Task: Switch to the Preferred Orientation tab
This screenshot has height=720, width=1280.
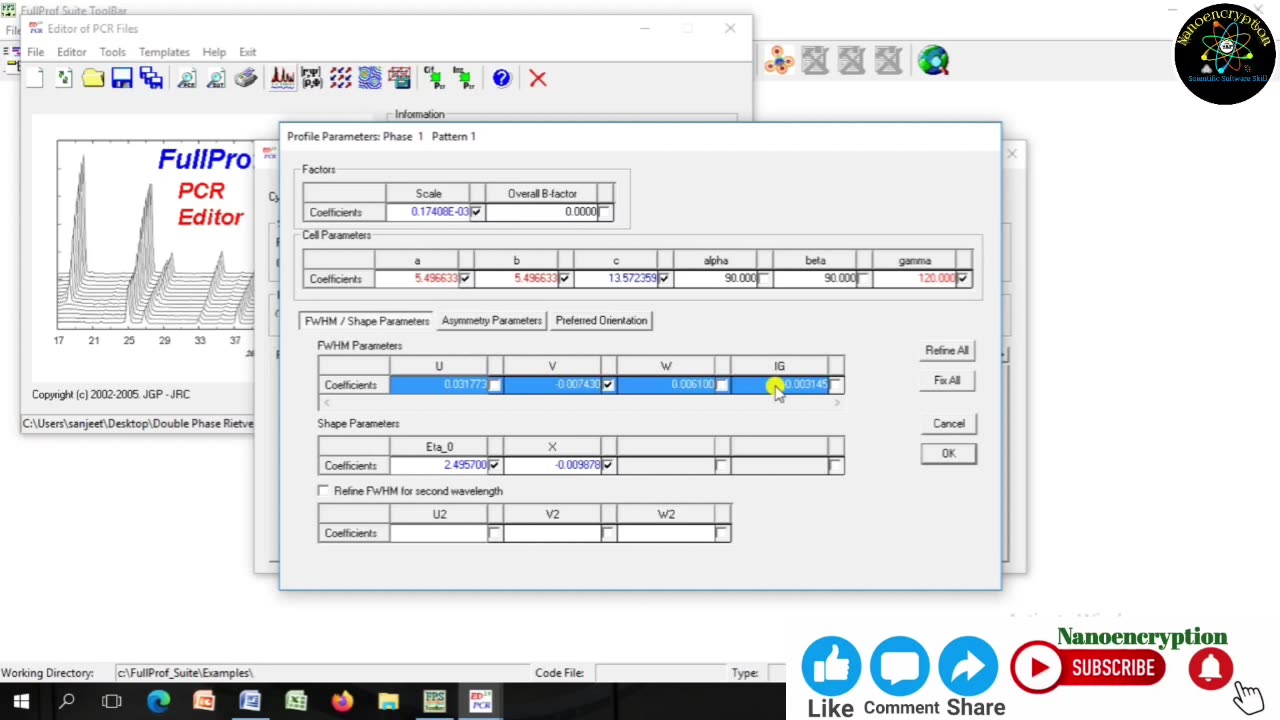Action: point(601,321)
